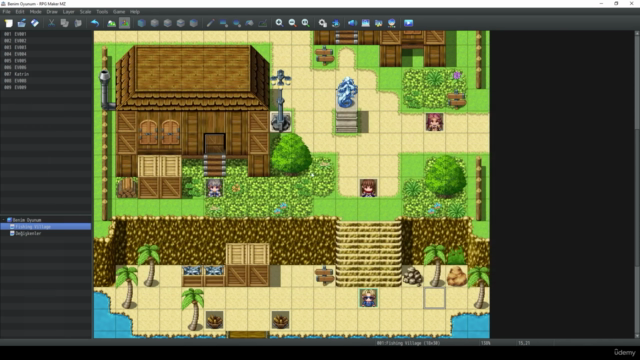Open the Draw menu
The image size is (640, 360).
(x=52, y=12)
